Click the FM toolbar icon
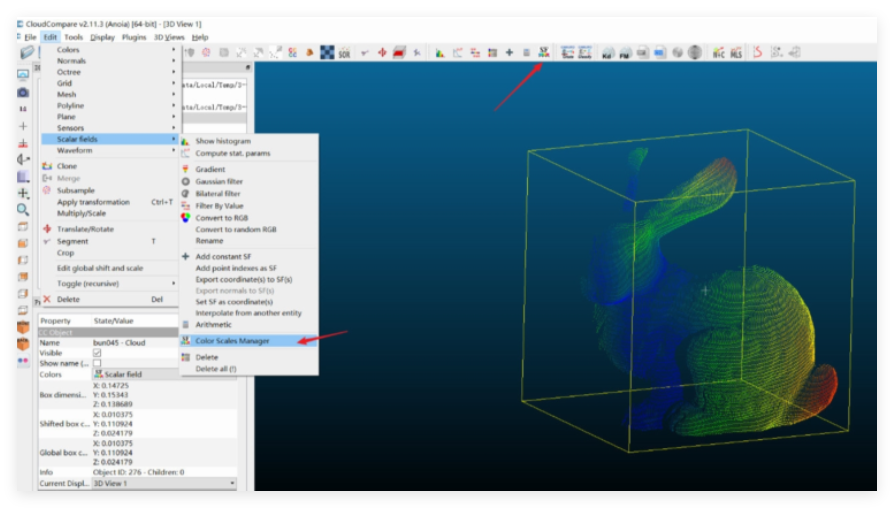 click(625, 53)
